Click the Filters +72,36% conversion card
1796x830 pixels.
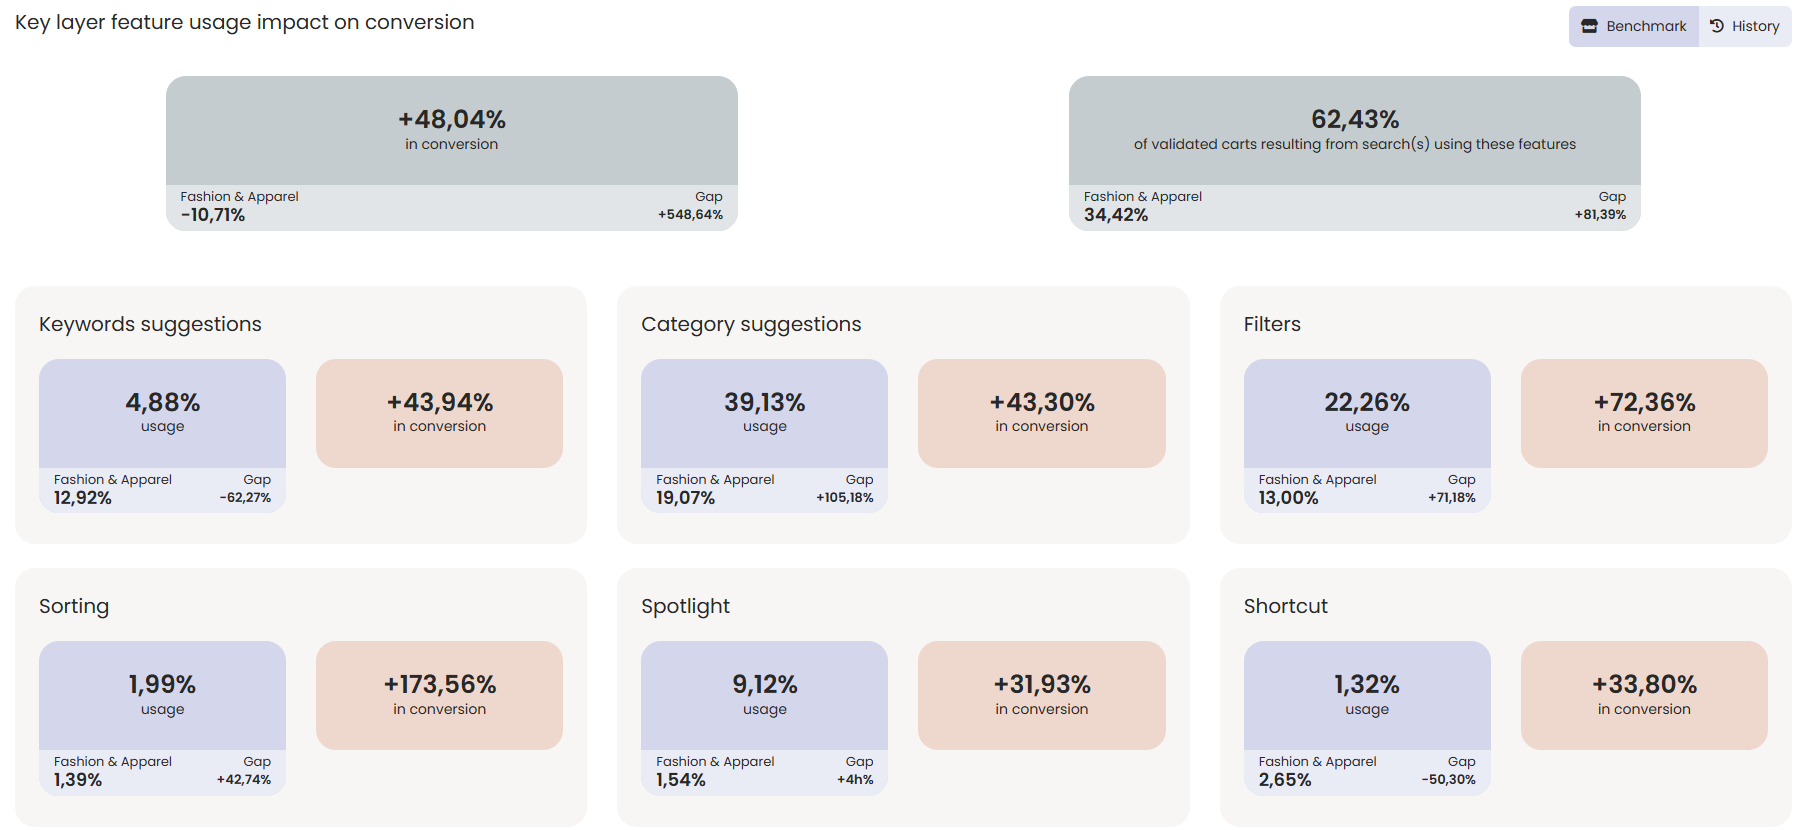1644,413
